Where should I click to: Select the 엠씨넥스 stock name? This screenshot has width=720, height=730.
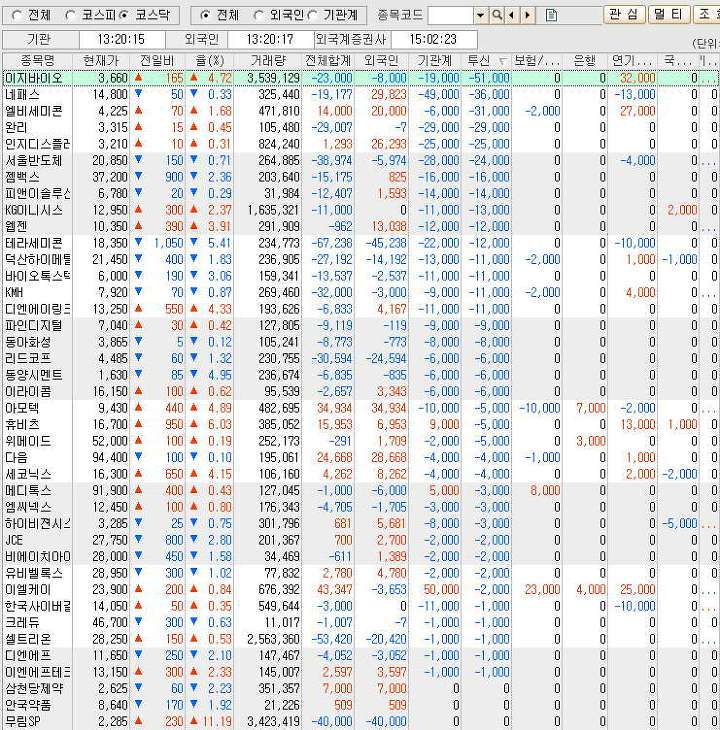pos(28,507)
